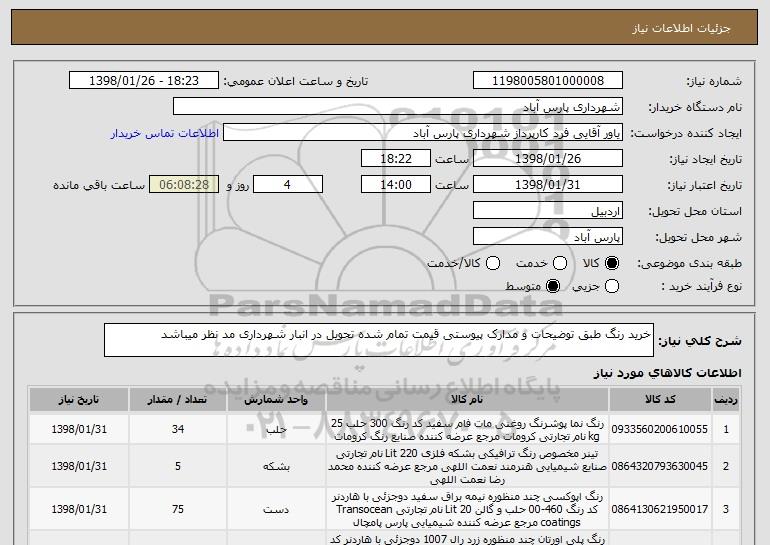This screenshot has height=545, width=770.
Task: Click quantity cell 34 in row 1
Action: coord(178,429)
